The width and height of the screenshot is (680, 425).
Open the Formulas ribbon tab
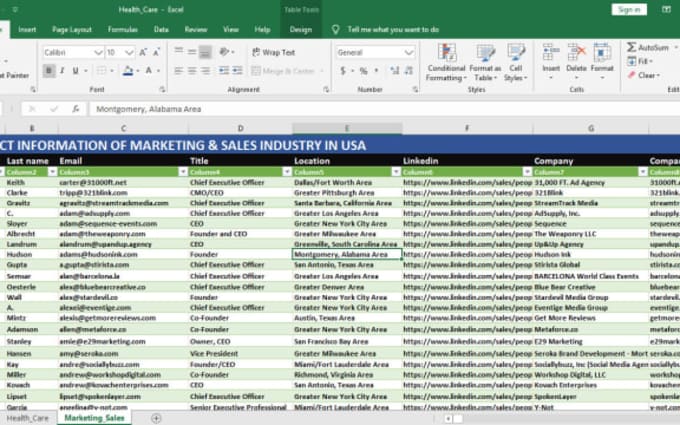pyautogui.click(x=123, y=29)
